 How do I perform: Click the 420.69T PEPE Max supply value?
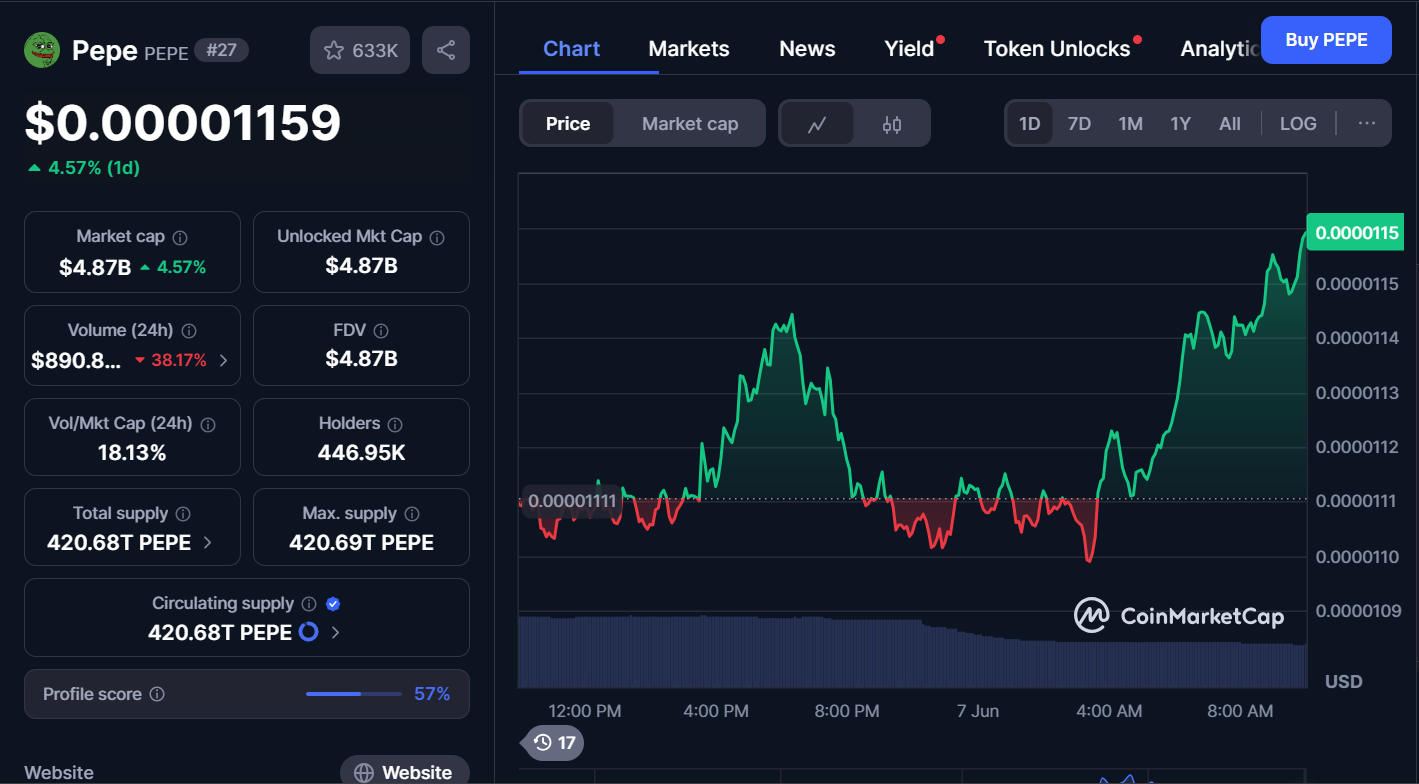tap(361, 543)
